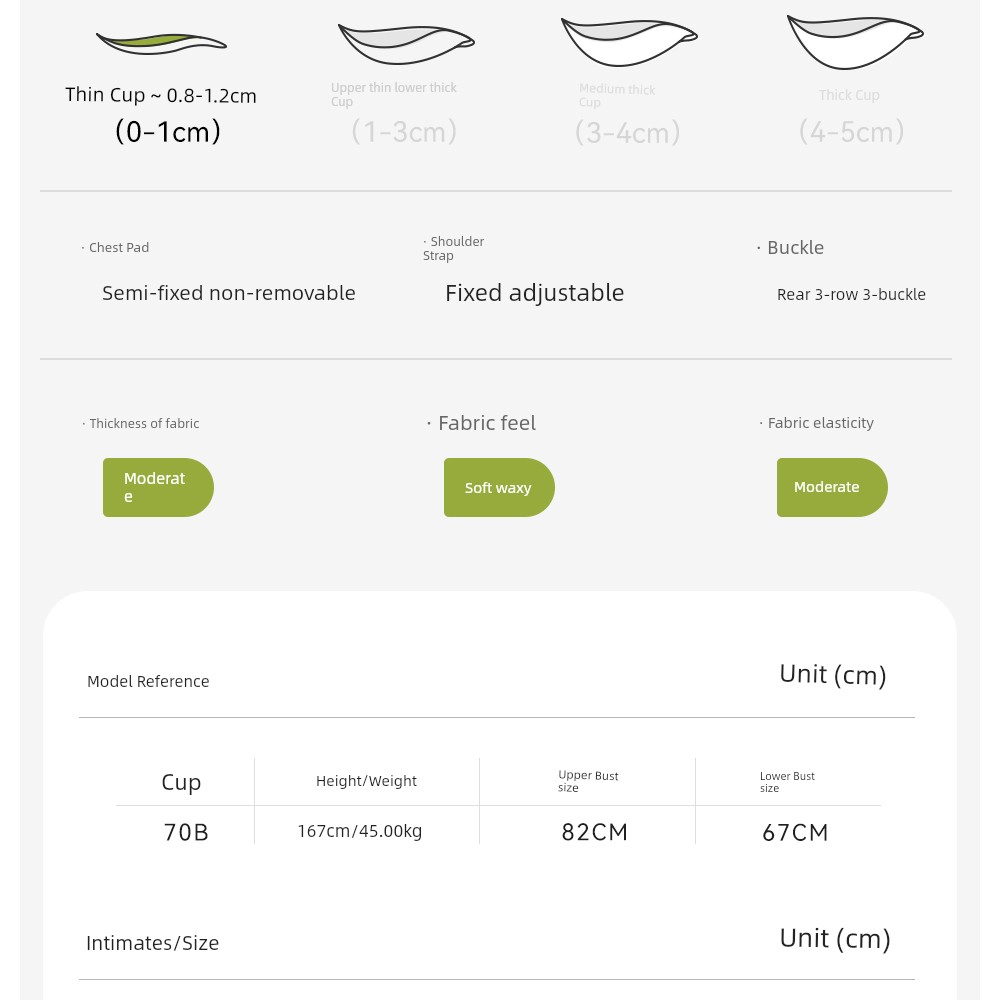1000x1000 pixels.
Task: Click the Upper thin lower thick cup illustration
Action: point(406,44)
